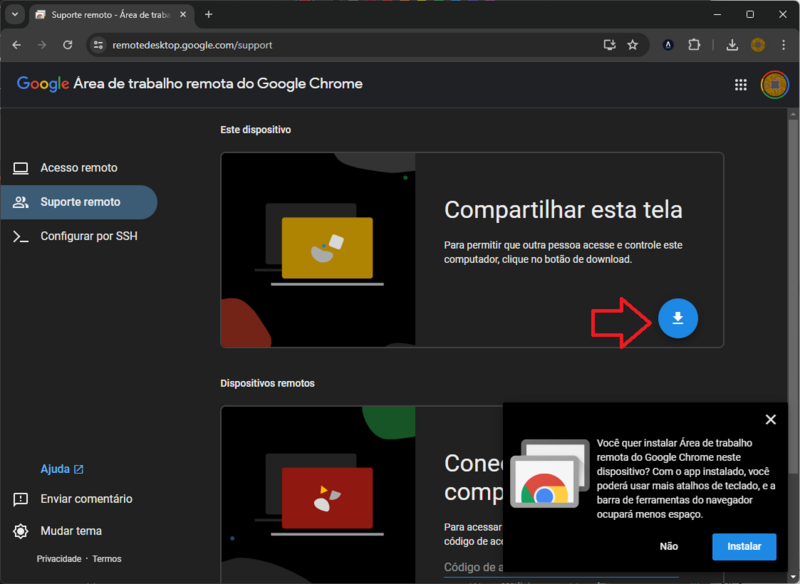
Task: Open the Chrome three-dot menu
Action: (784, 45)
